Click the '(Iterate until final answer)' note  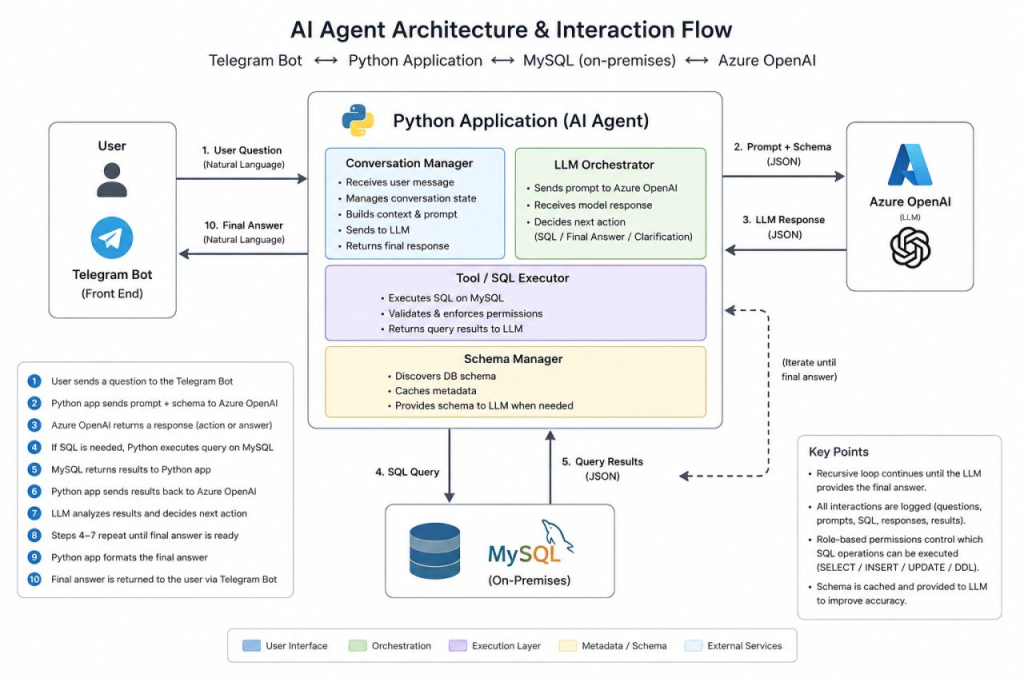pos(809,369)
